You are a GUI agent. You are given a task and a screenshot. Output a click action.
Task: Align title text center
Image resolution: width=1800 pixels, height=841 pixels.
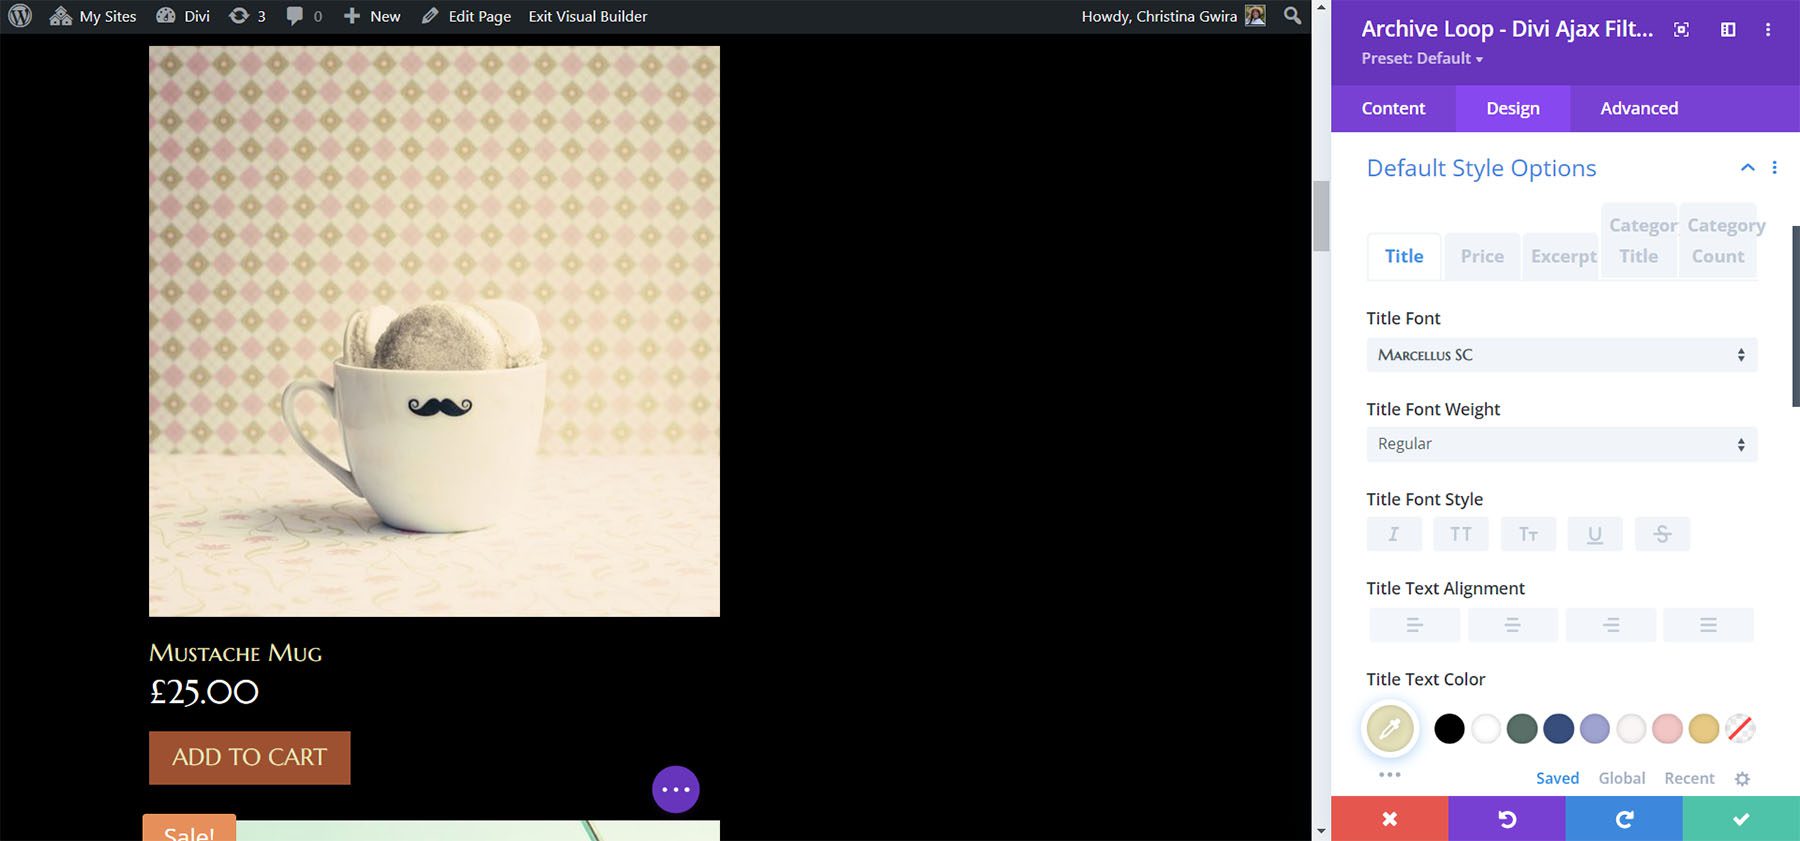click(x=1512, y=625)
